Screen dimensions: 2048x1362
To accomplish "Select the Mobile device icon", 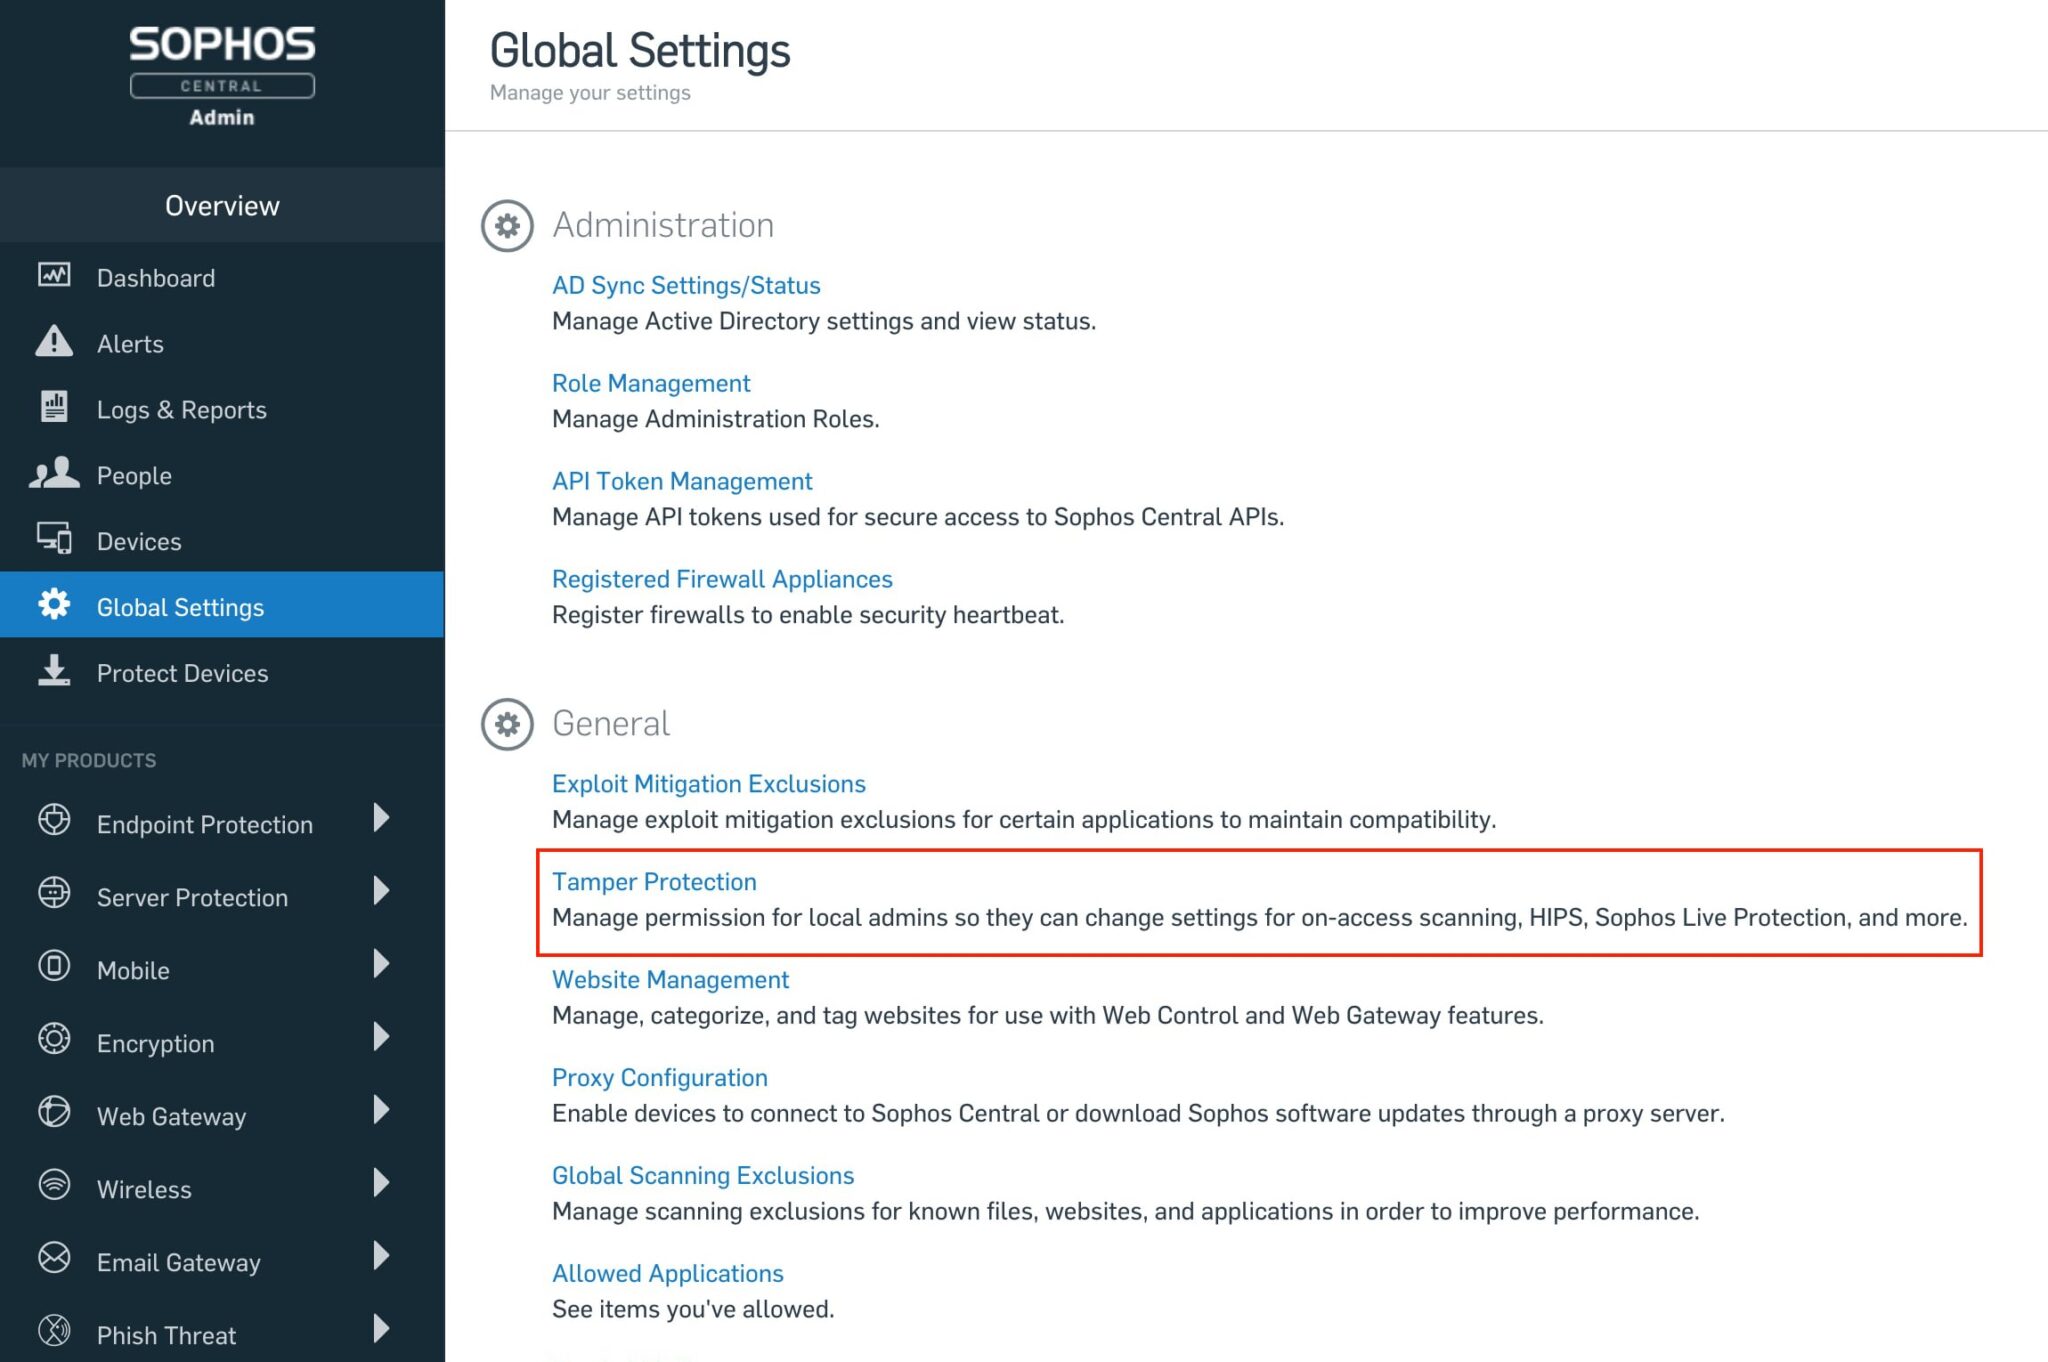I will pos(55,968).
